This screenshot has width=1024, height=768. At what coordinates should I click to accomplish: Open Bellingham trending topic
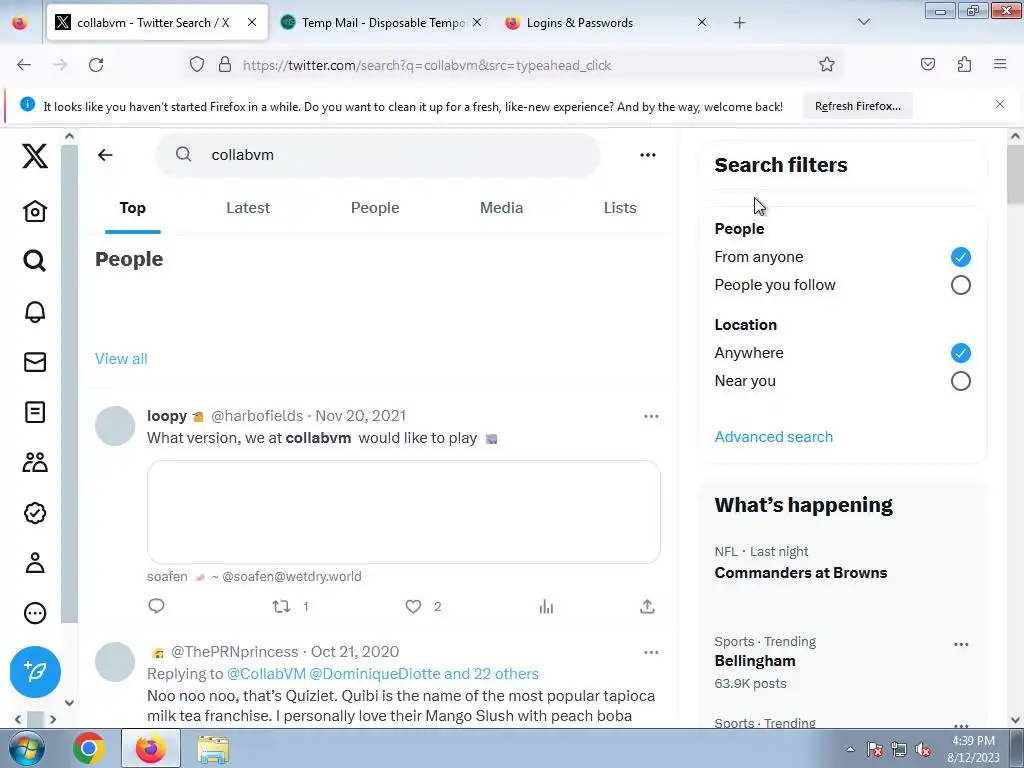point(755,660)
